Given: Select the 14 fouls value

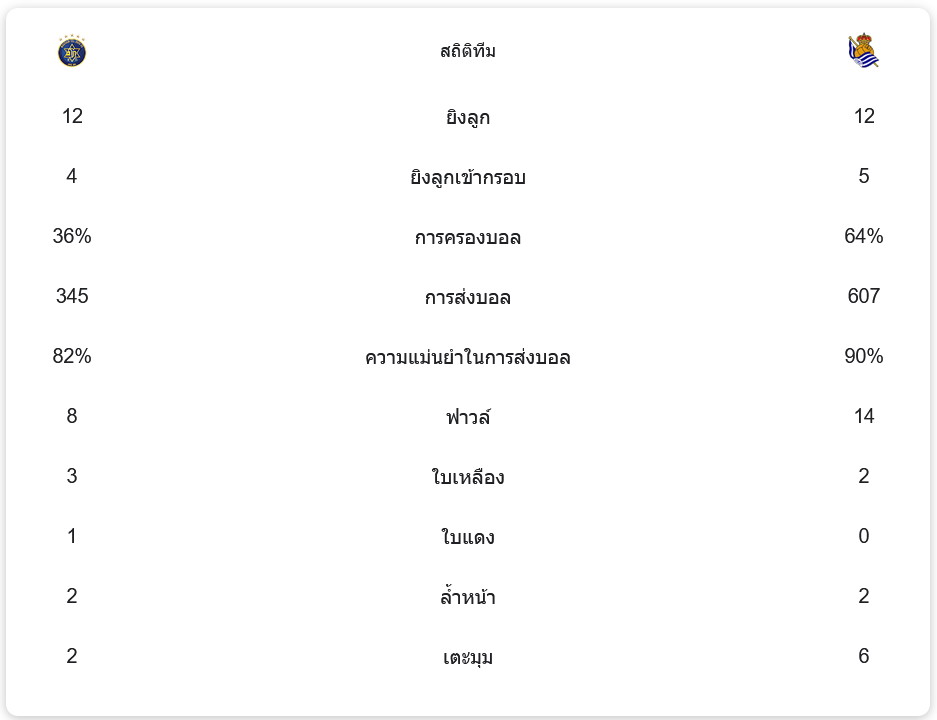Looking at the screenshot, I should (x=864, y=416).
